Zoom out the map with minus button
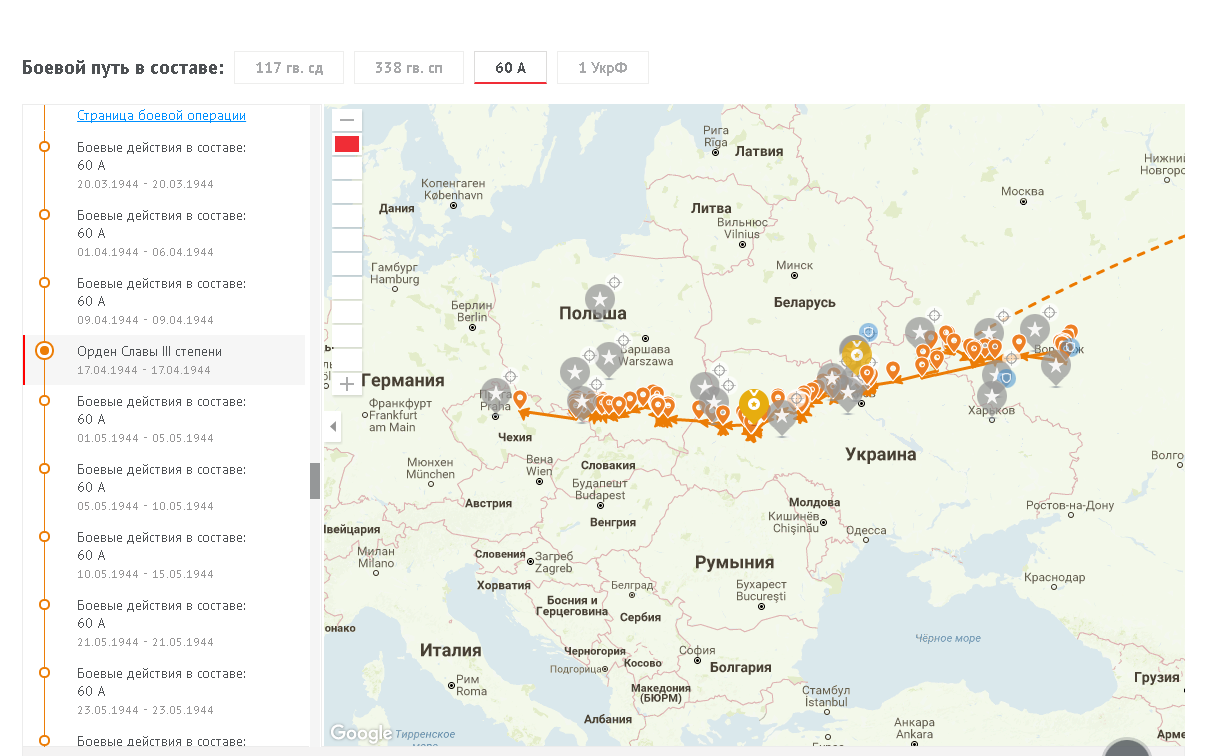This screenshot has width=1206, height=756. pyautogui.click(x=347, y=120)
